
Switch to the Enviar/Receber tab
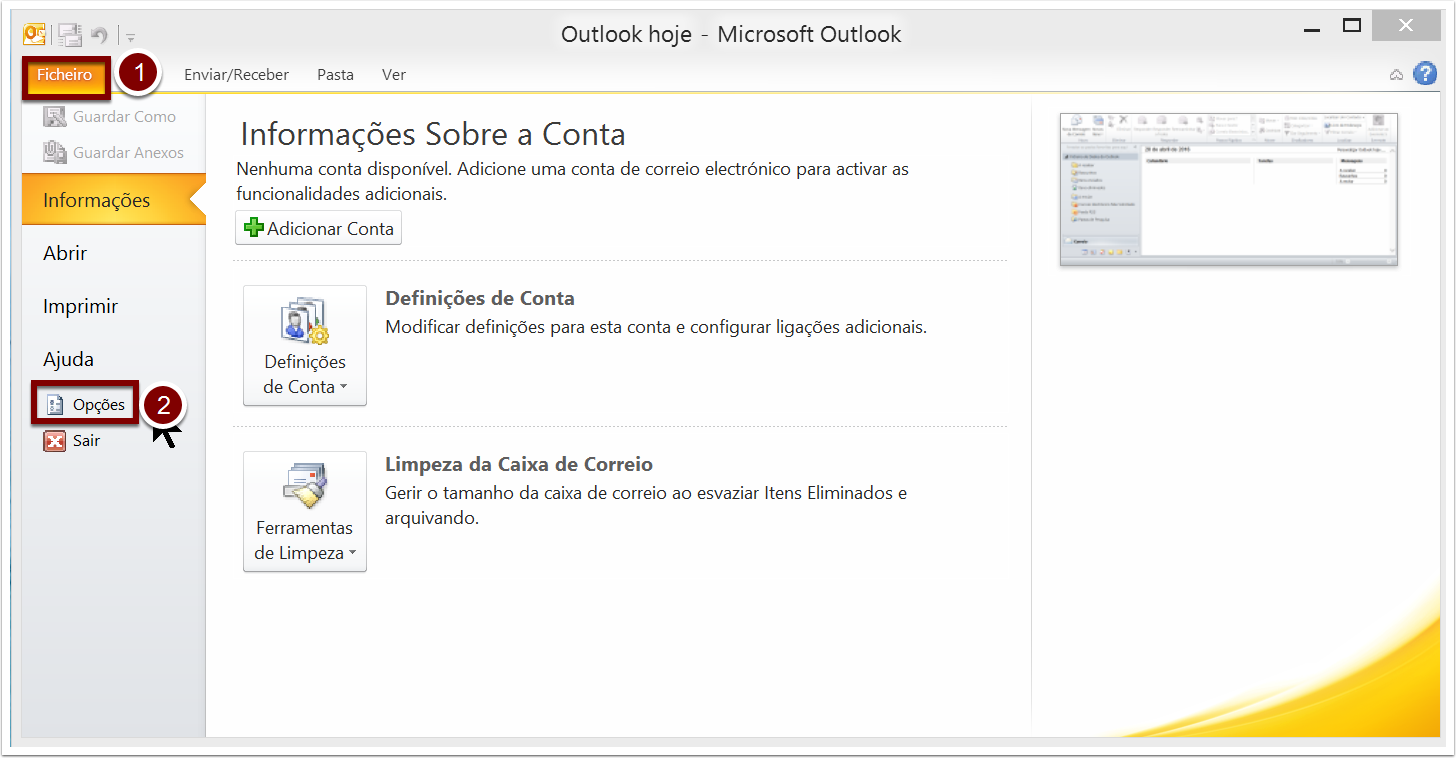click(x=236, y=75)
